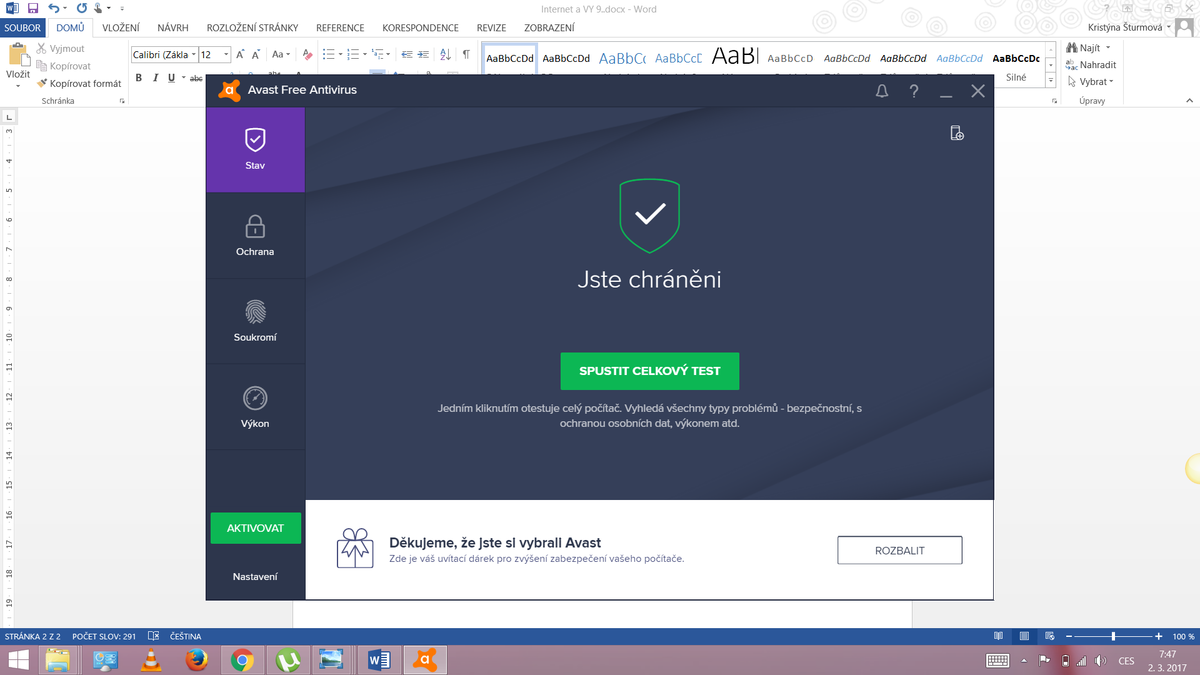Toggle italic formatting in Word ribbon
This screenshot has height=675, width=1200.
coord(156,78)
